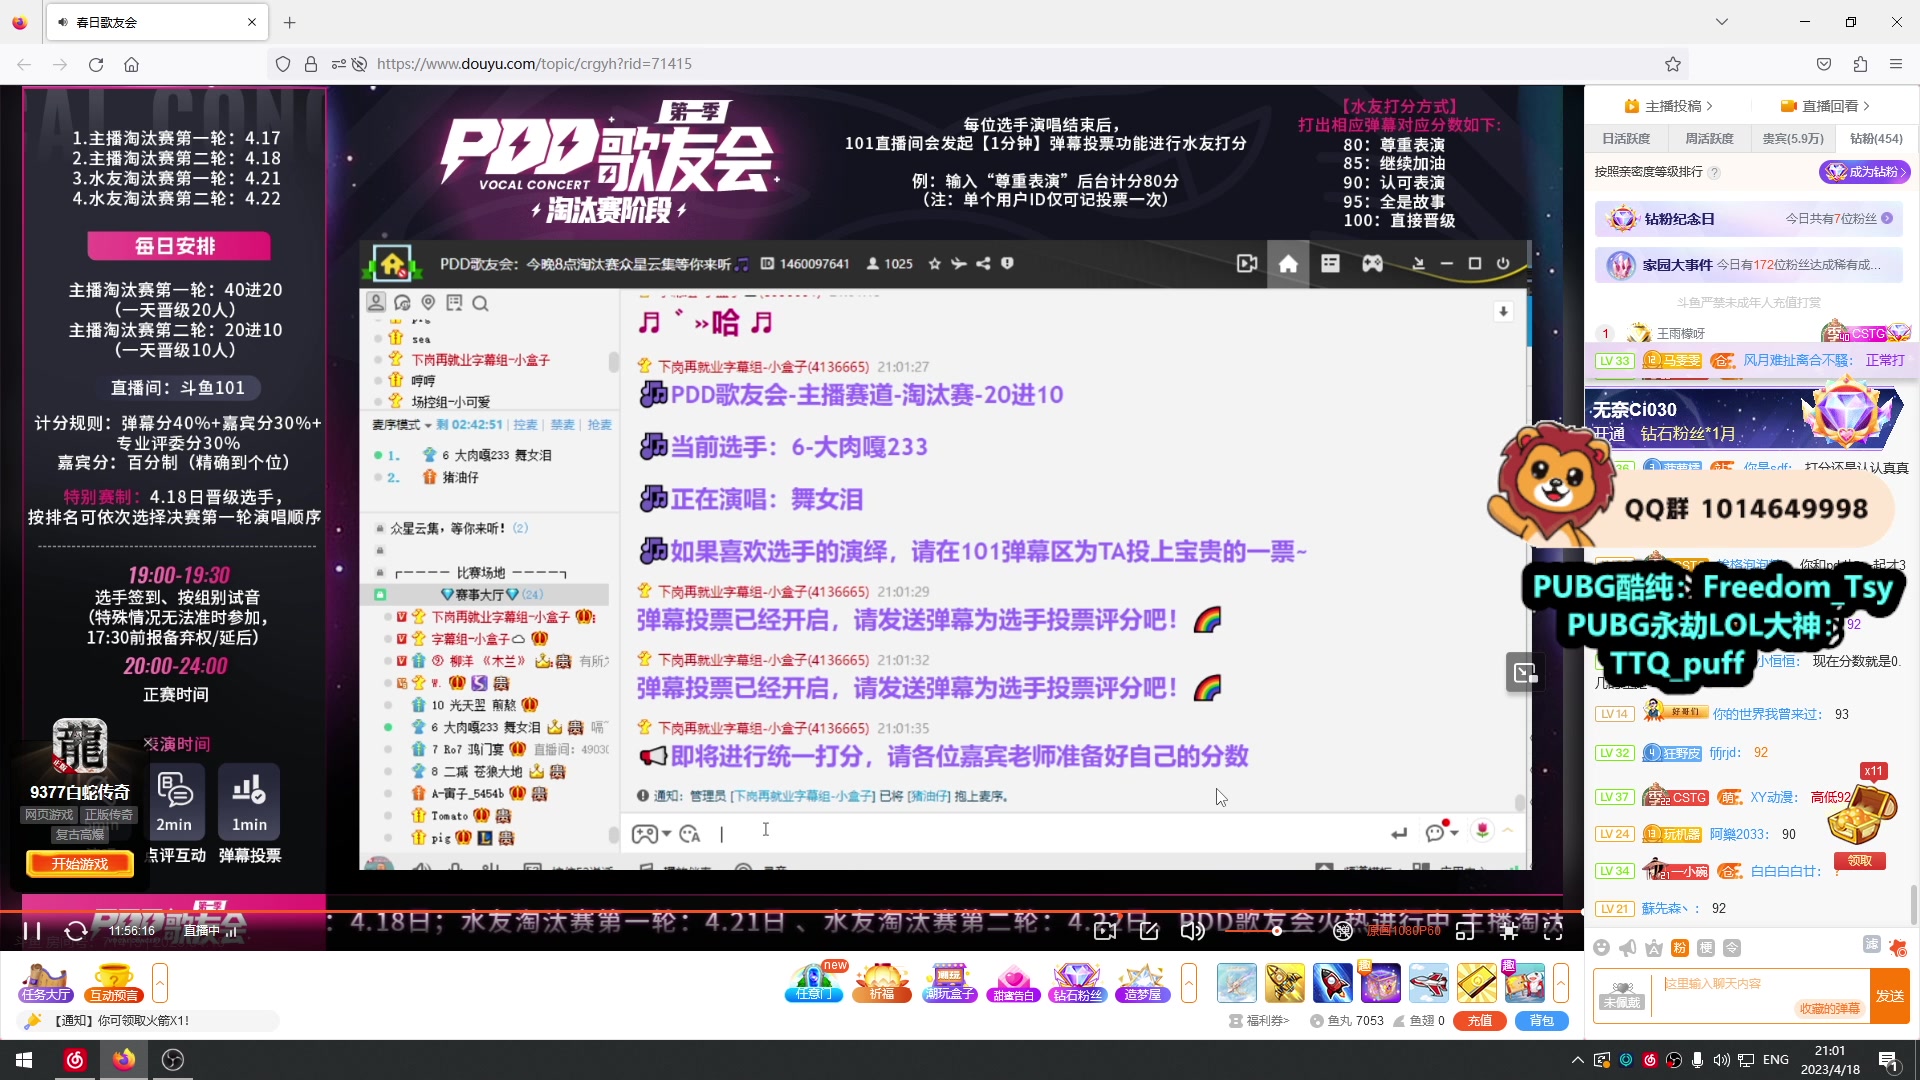
Task: Expand the arrow after 造梦屋 activities
Action: pos(1189,983)
